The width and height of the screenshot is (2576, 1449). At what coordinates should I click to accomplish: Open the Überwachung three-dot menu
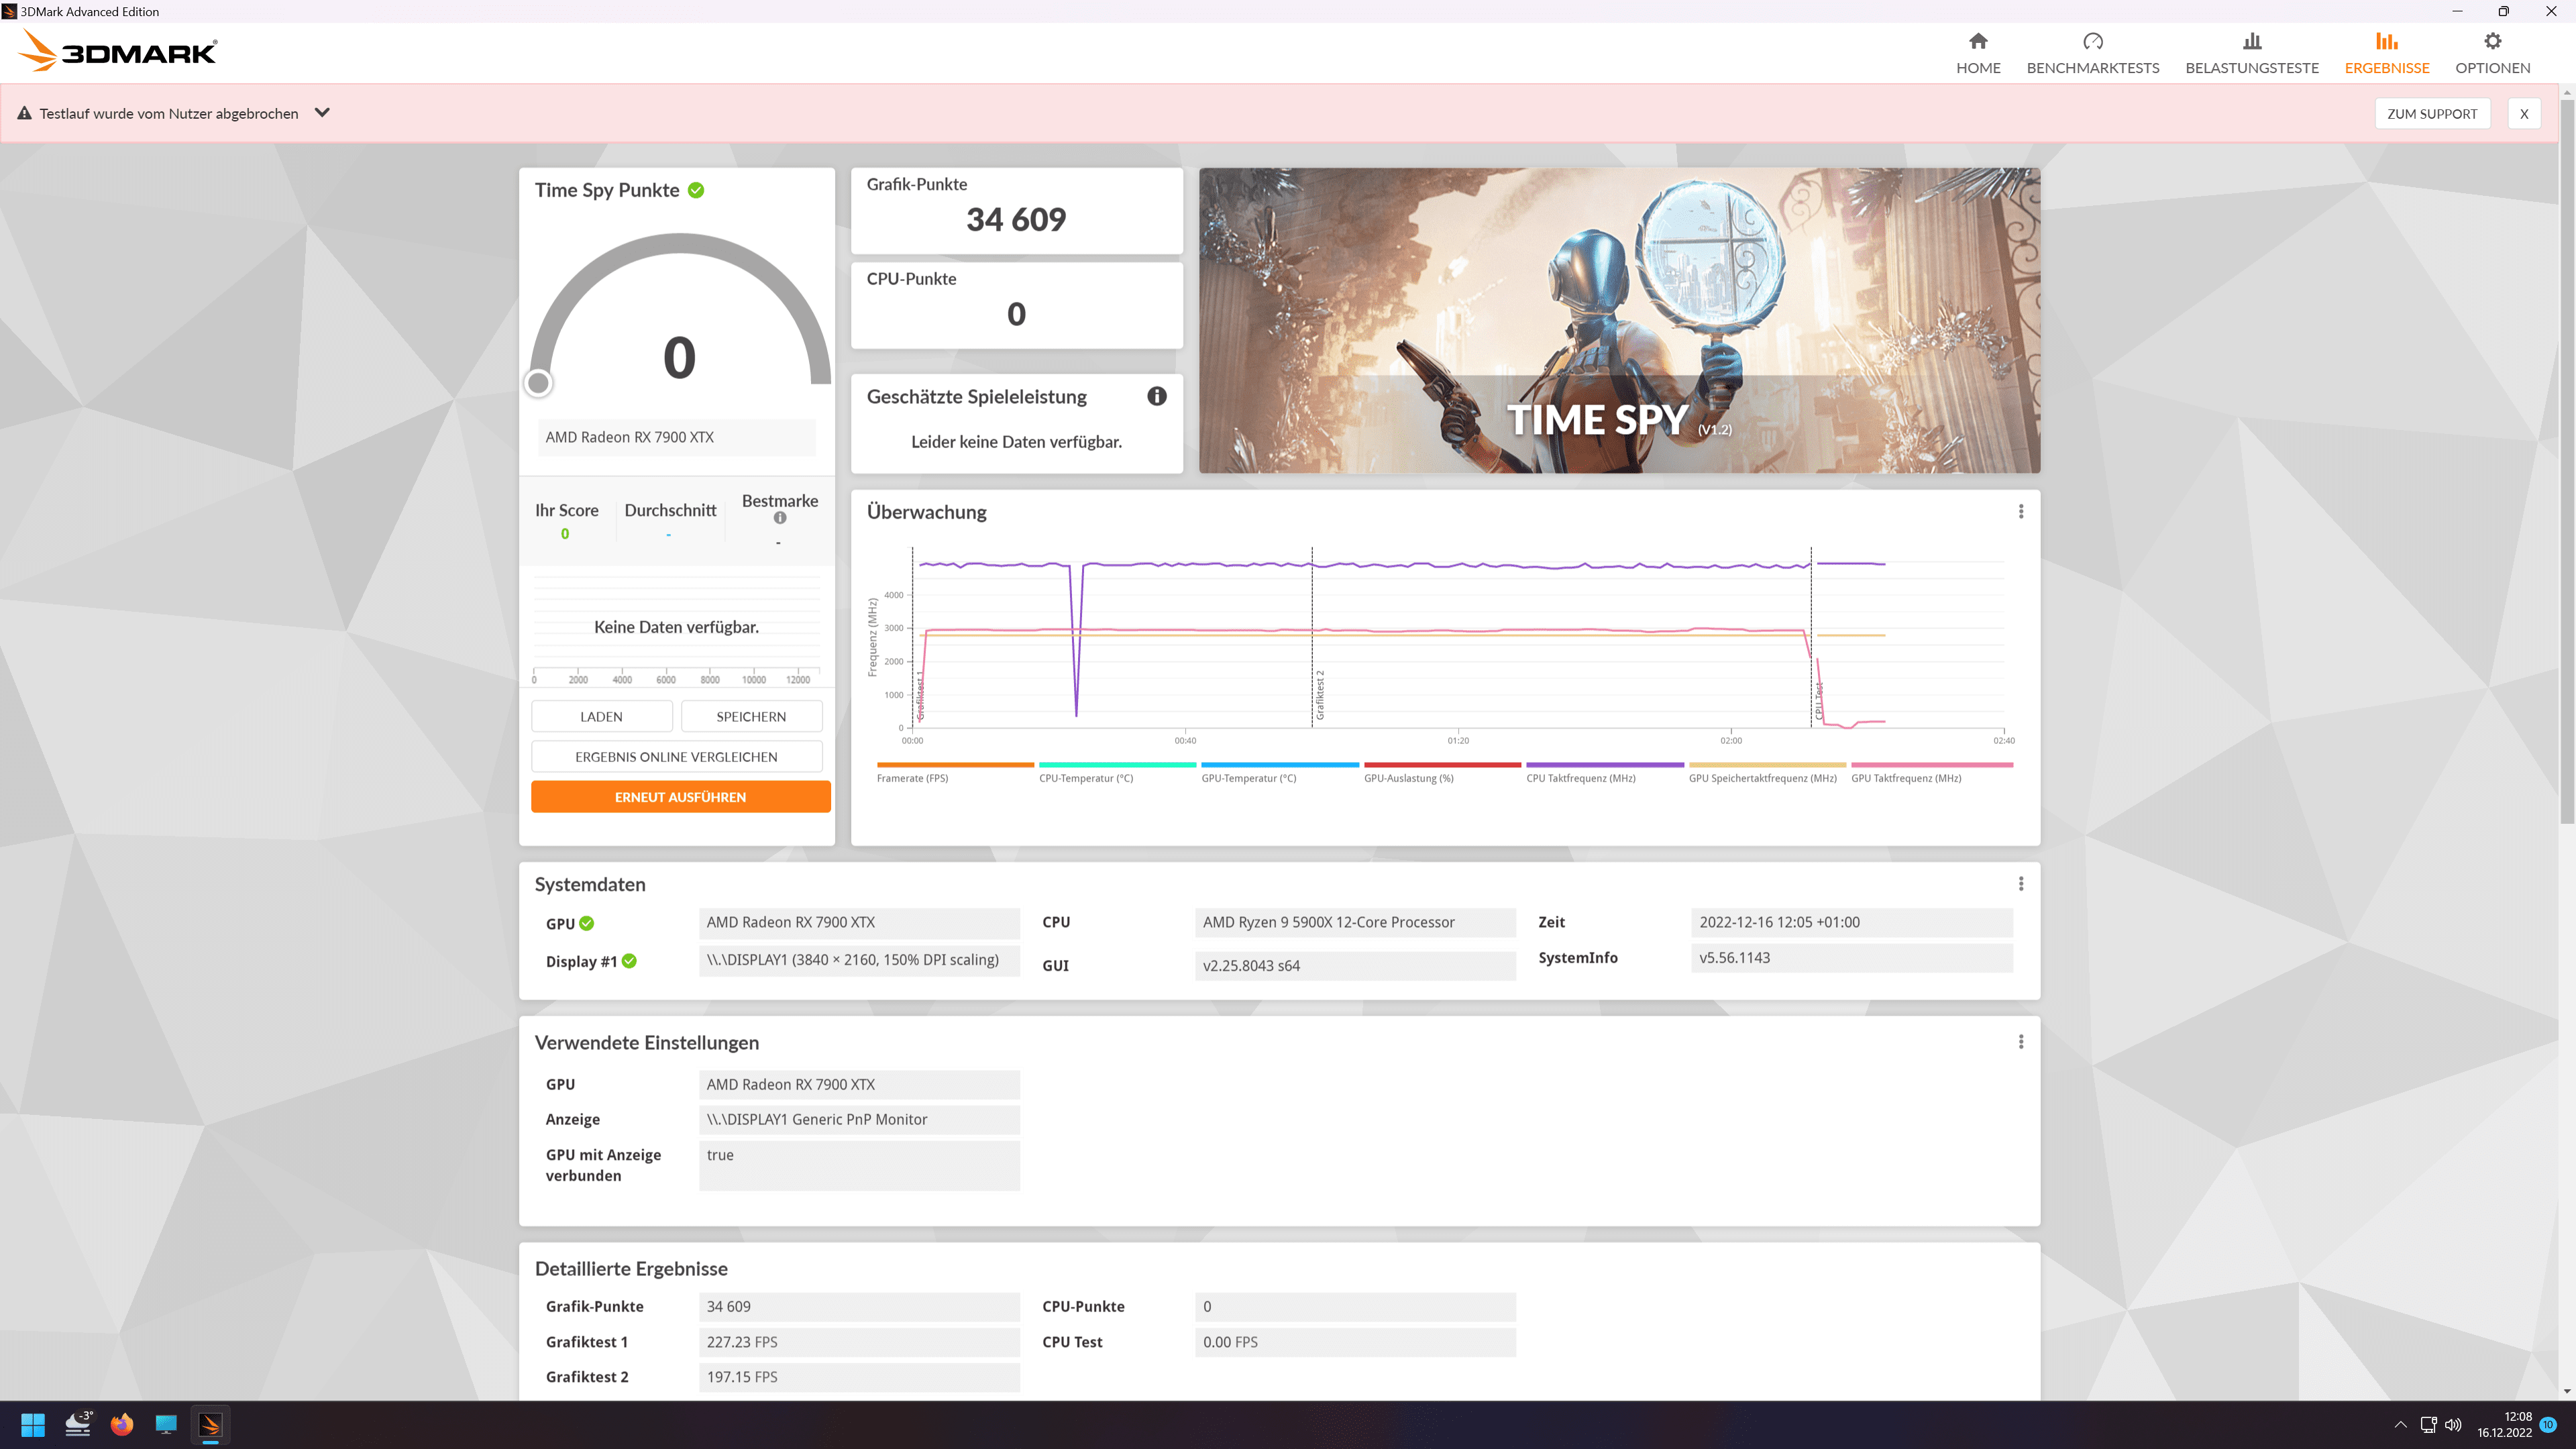2020,511
